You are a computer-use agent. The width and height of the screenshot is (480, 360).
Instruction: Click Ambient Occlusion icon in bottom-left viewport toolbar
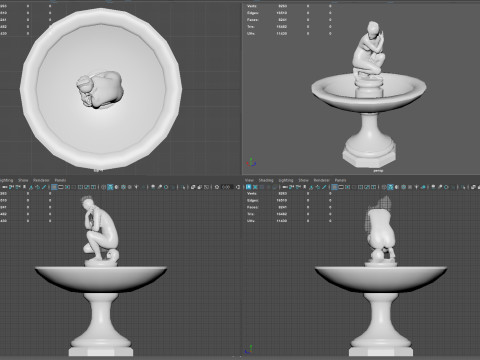pyautogui.click(x=152, y=187)
